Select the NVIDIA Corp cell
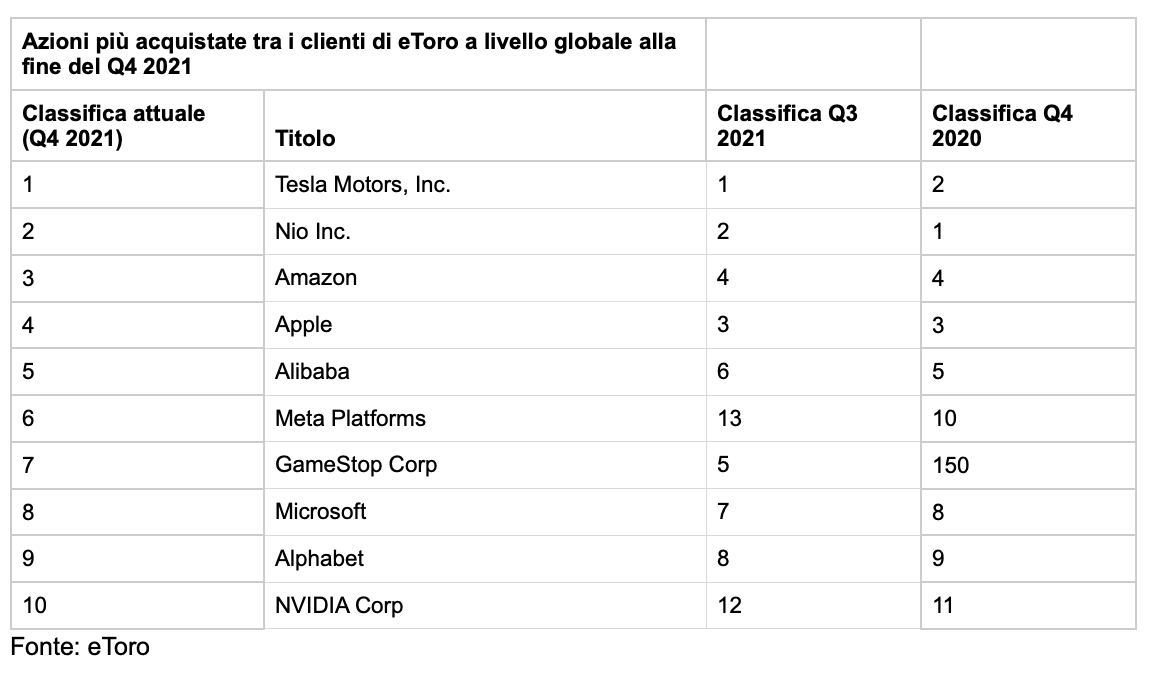The image size is (1156, 676). (339, 605)
